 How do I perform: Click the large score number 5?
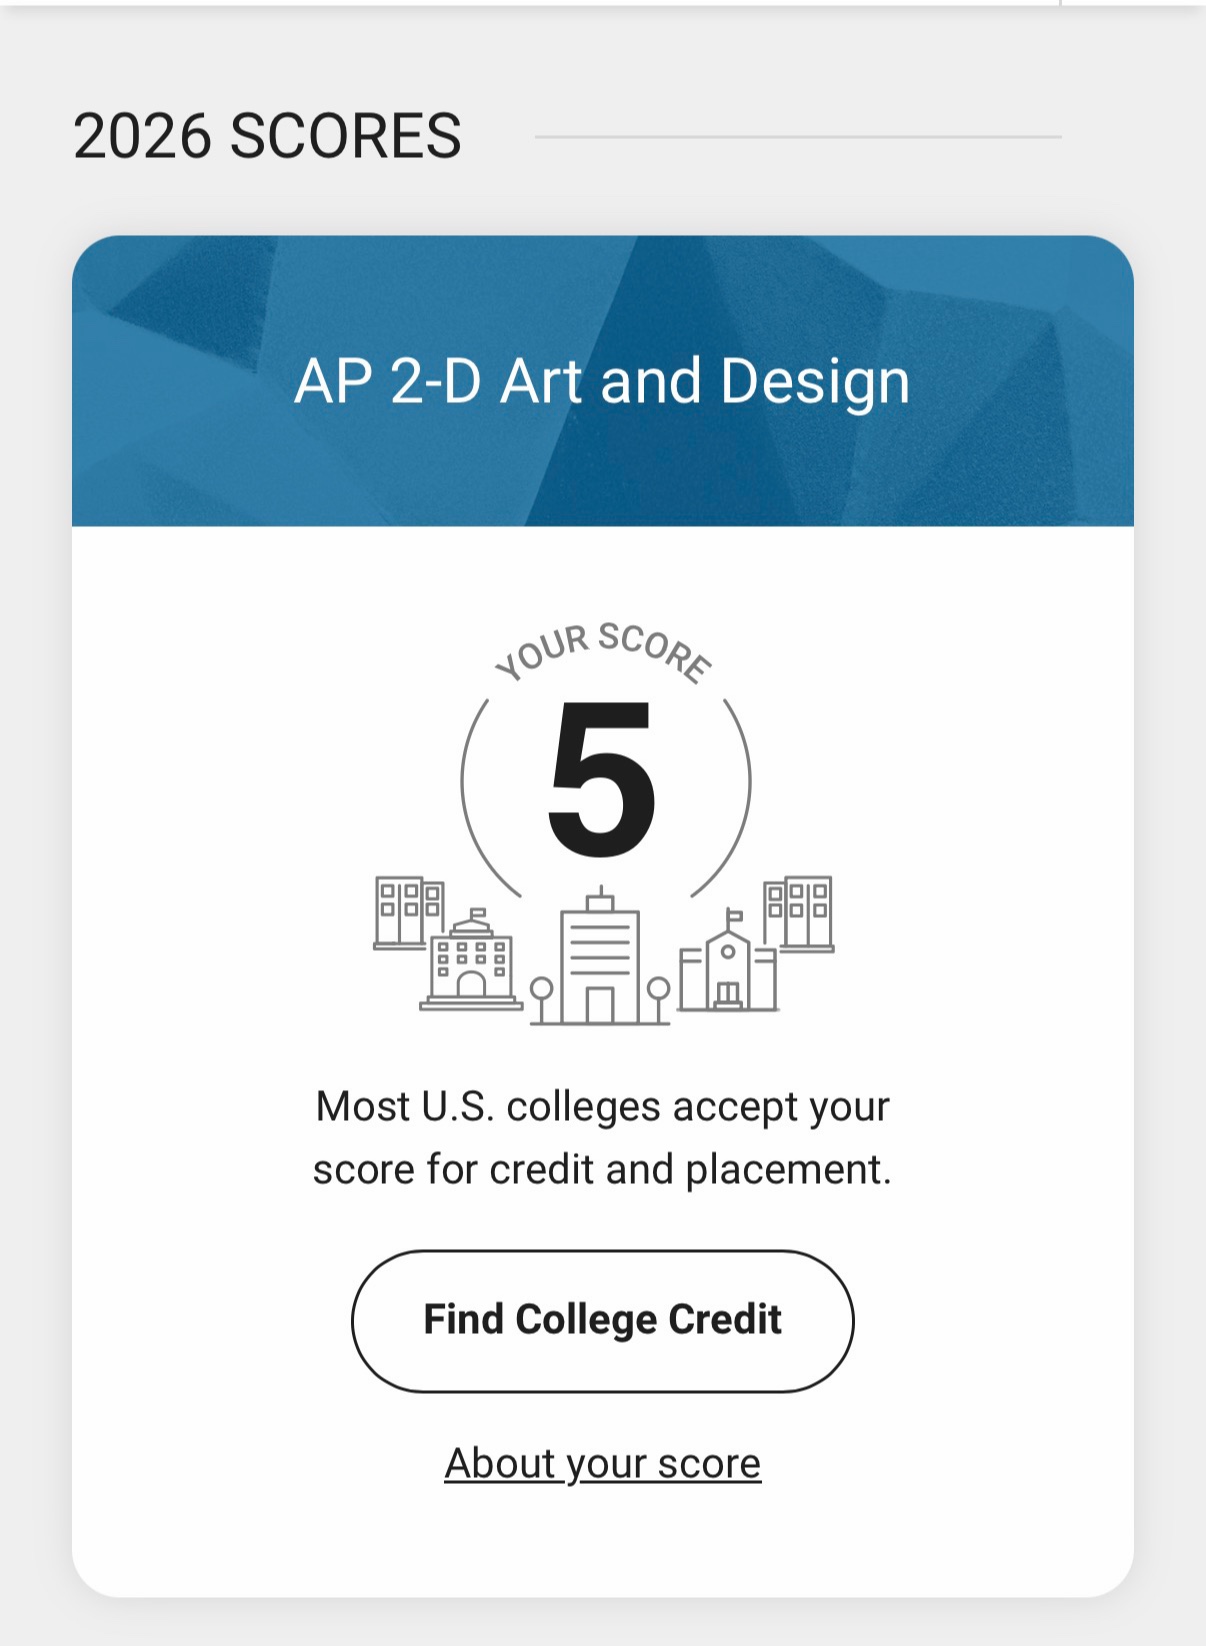pyautogui.click(x=602, y=779)
